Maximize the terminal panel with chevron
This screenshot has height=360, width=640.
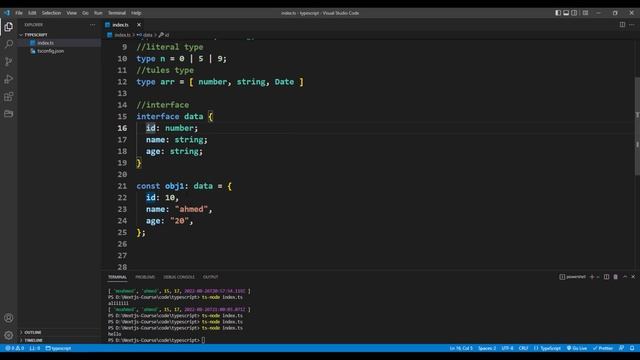coord(624,277)
